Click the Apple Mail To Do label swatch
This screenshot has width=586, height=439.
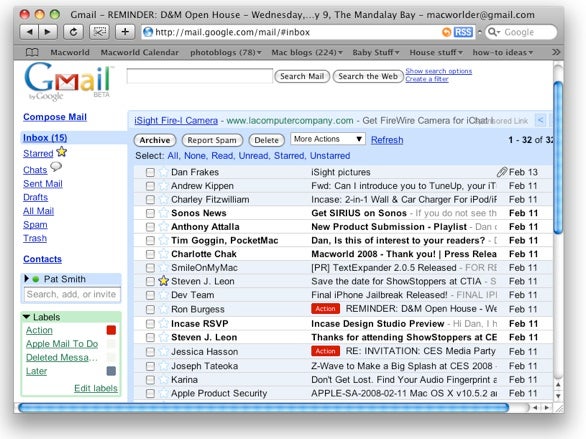pos(111,344)
